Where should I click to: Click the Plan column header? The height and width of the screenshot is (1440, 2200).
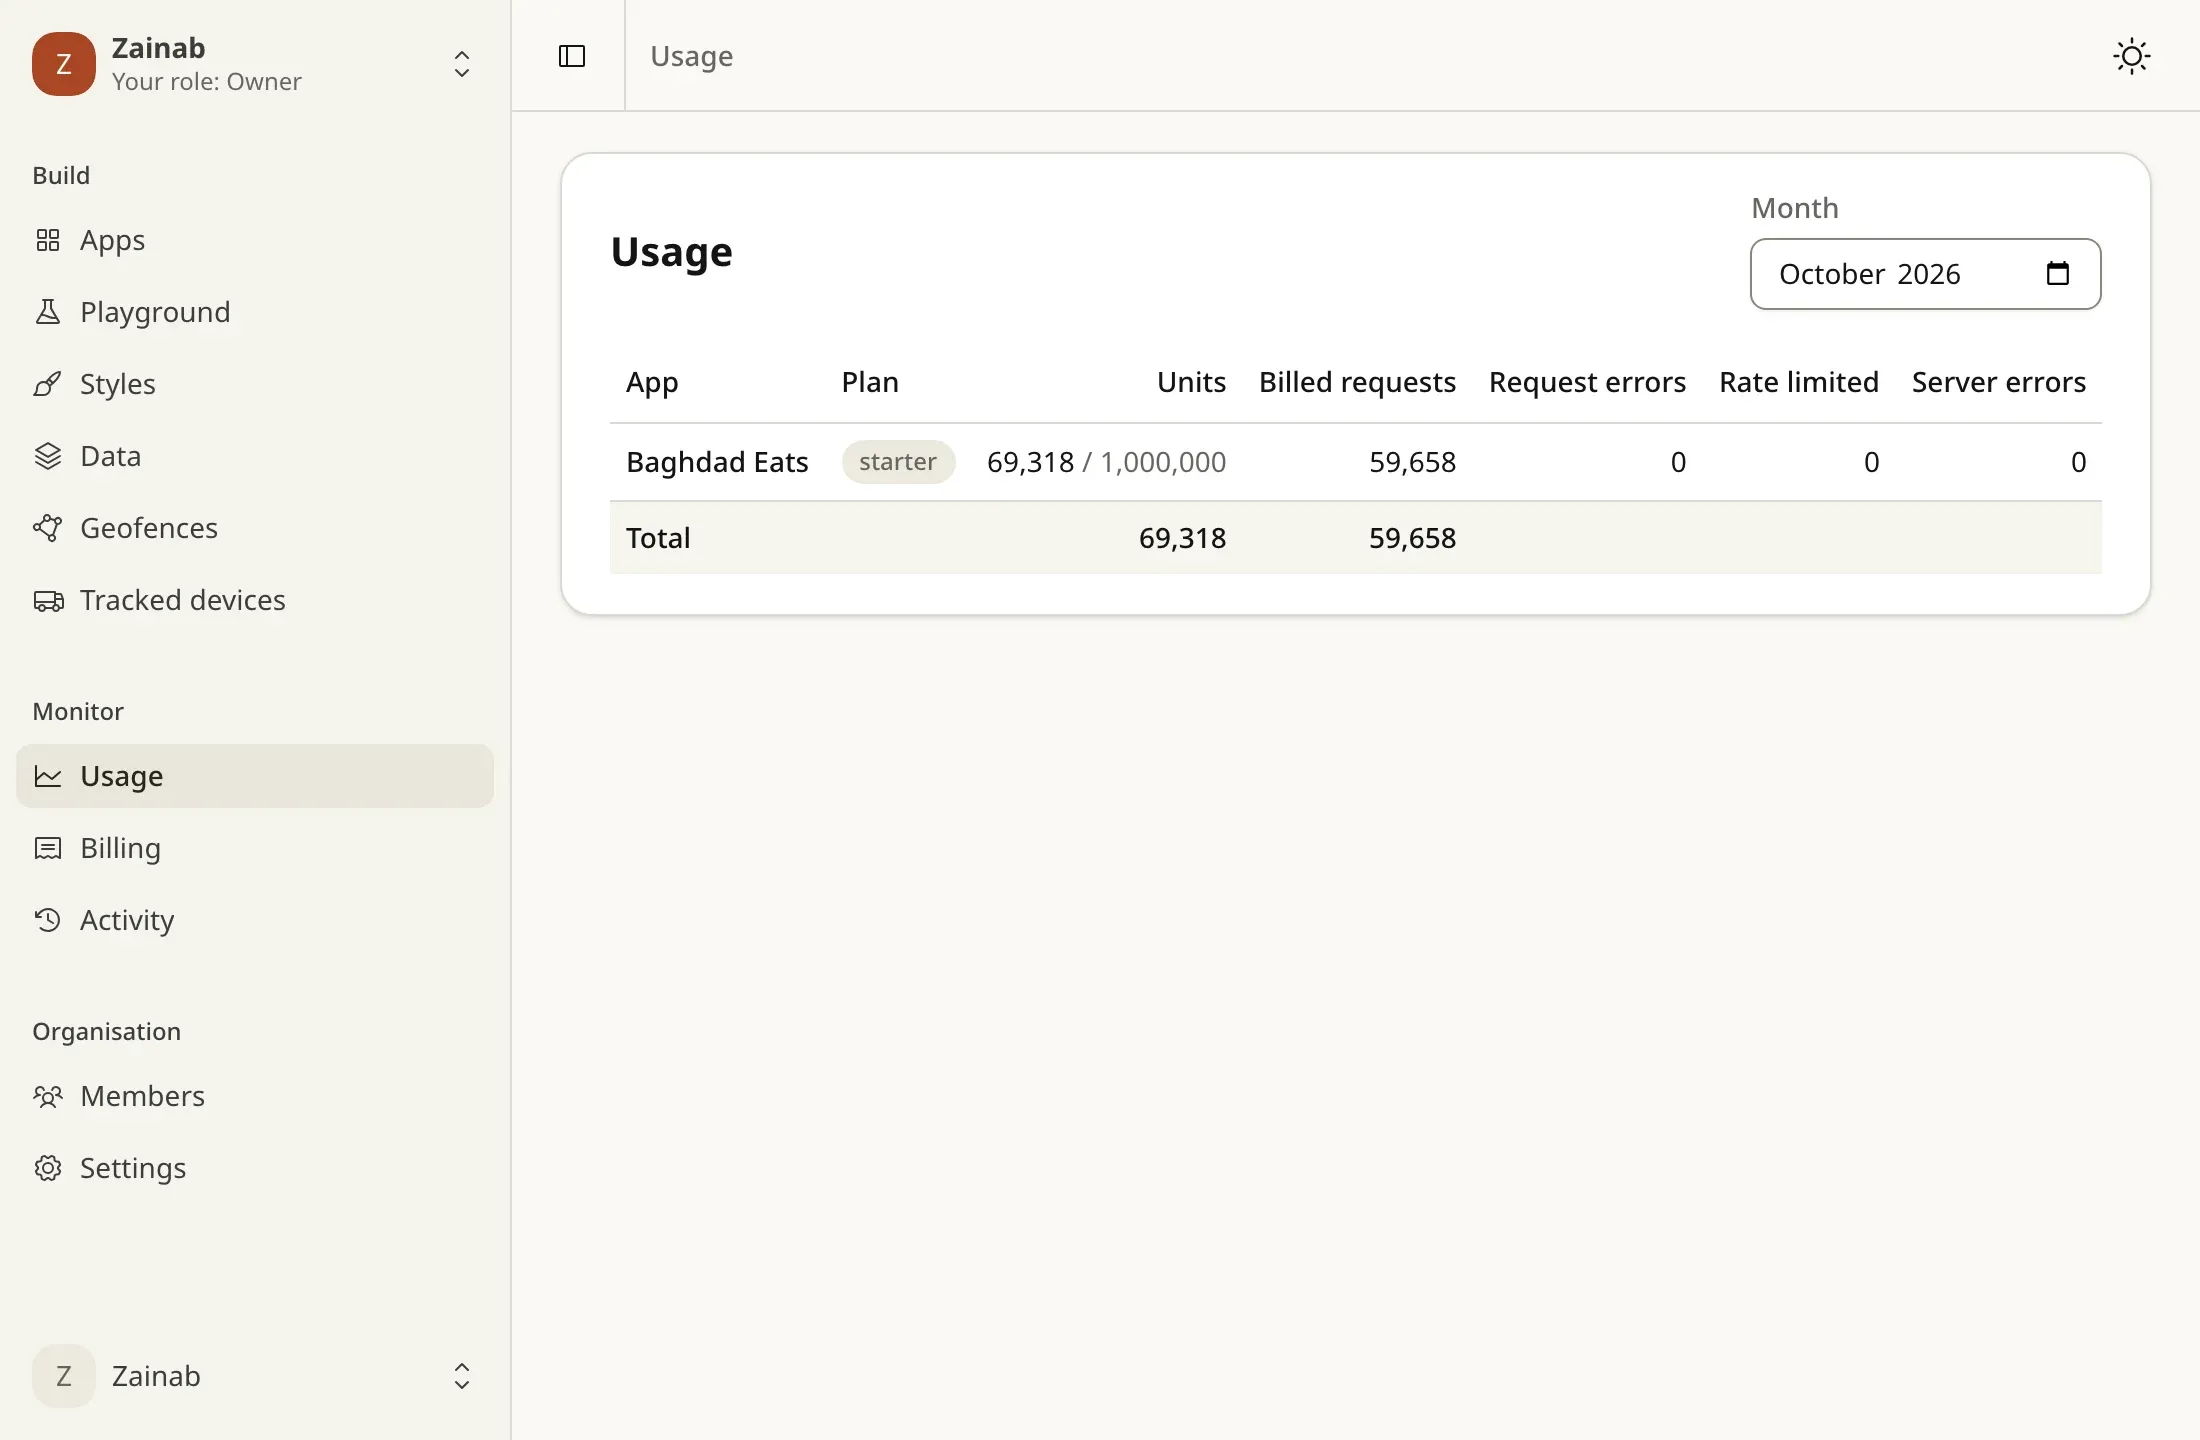tap(870, 382)
